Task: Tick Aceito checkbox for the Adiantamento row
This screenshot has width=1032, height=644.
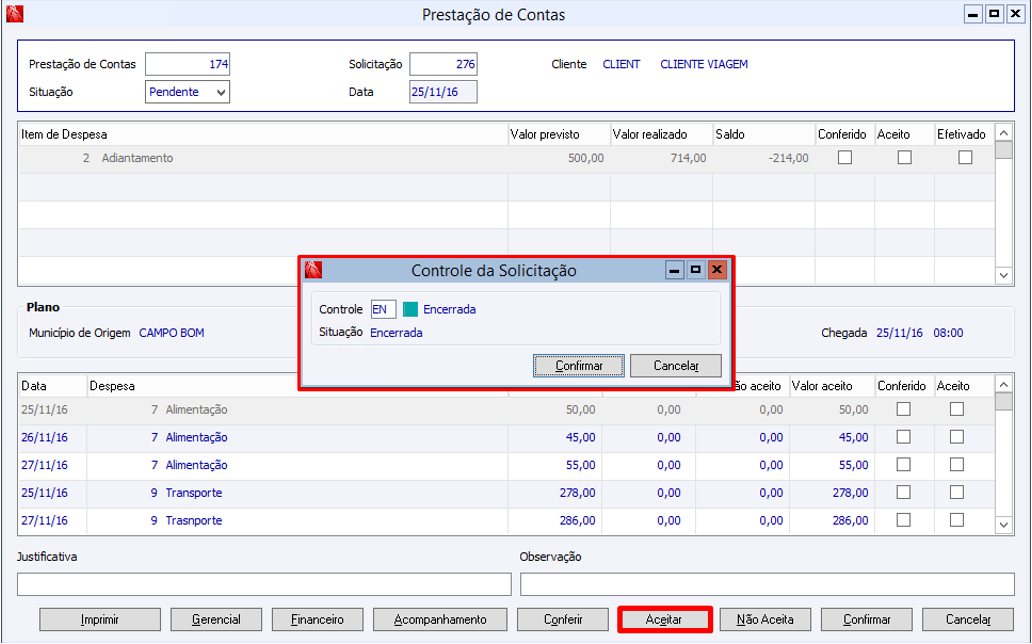Action: click(904, 158)
